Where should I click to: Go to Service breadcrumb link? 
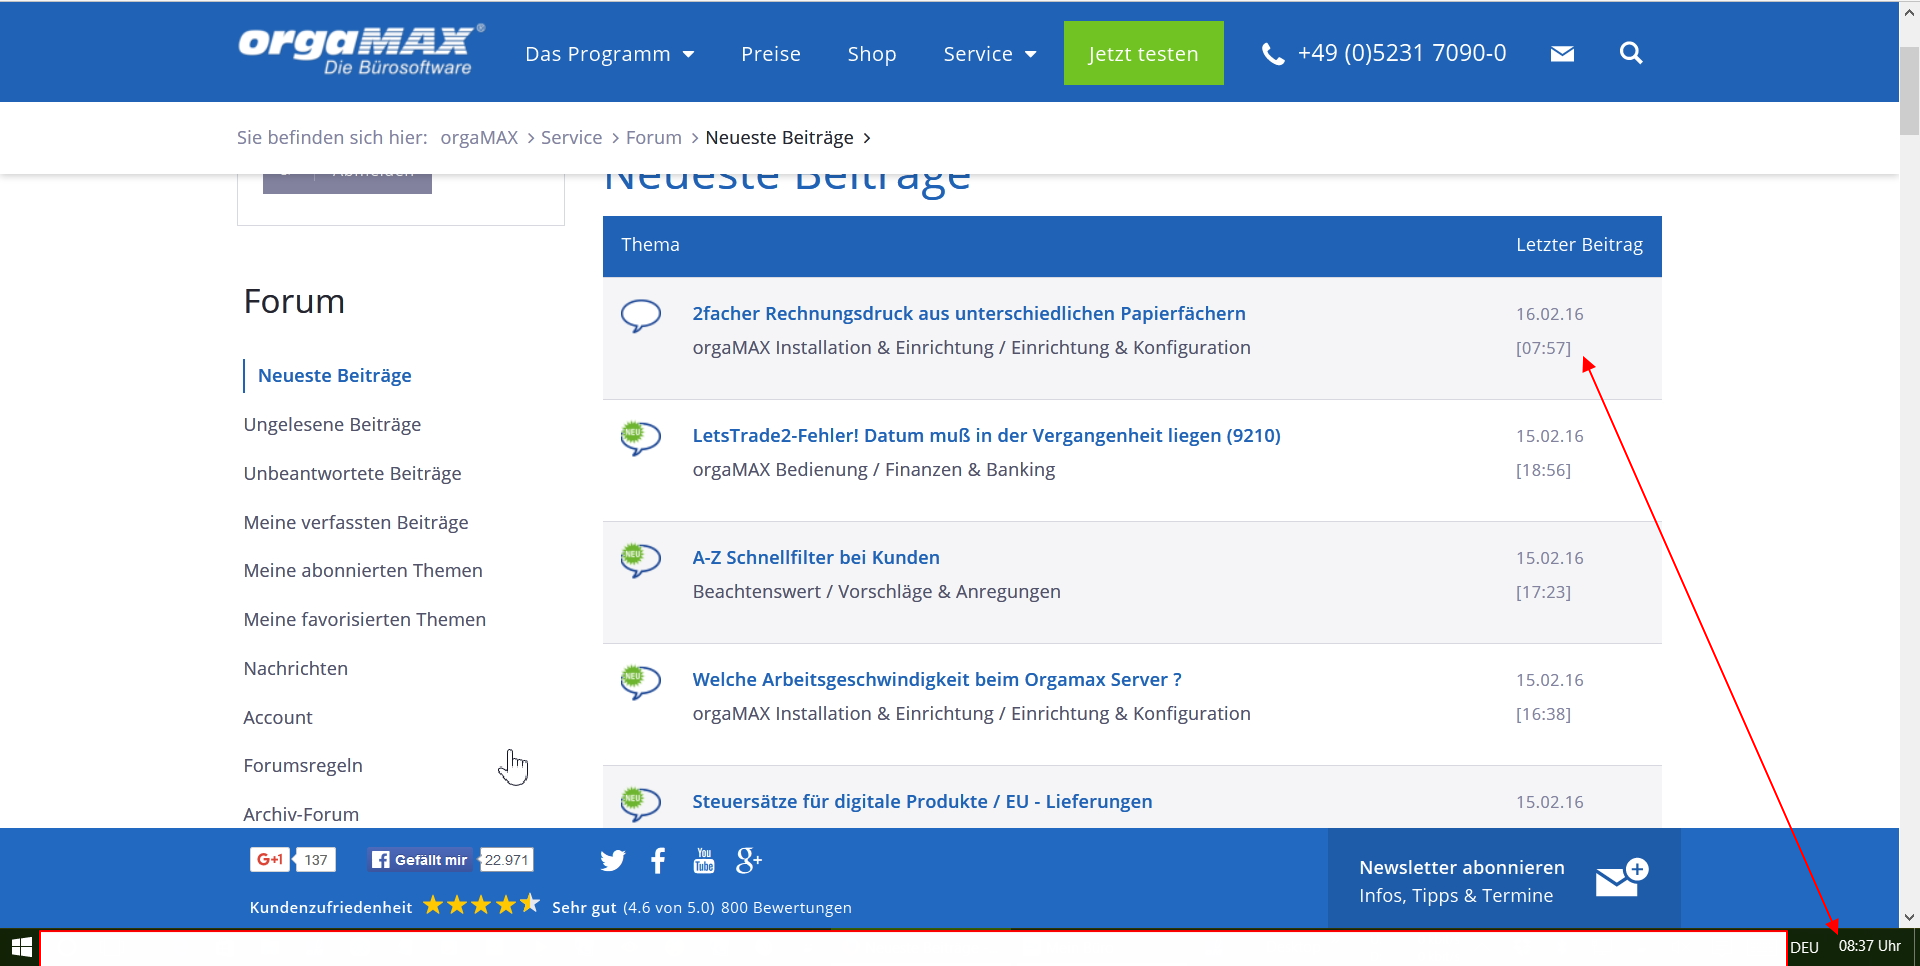572,138
